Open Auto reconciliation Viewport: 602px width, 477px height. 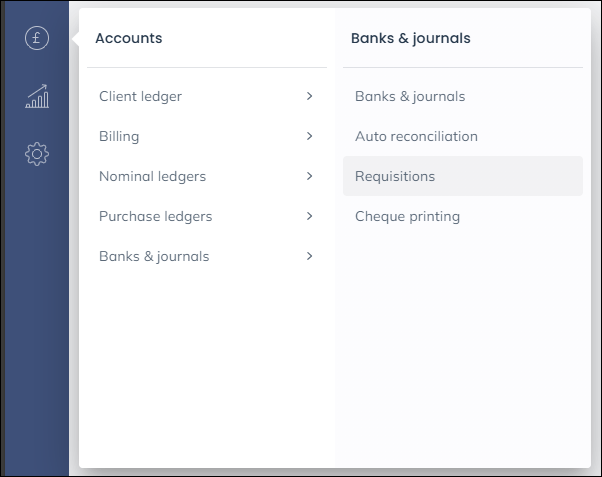pyautogui.click(x=416, y=136)
